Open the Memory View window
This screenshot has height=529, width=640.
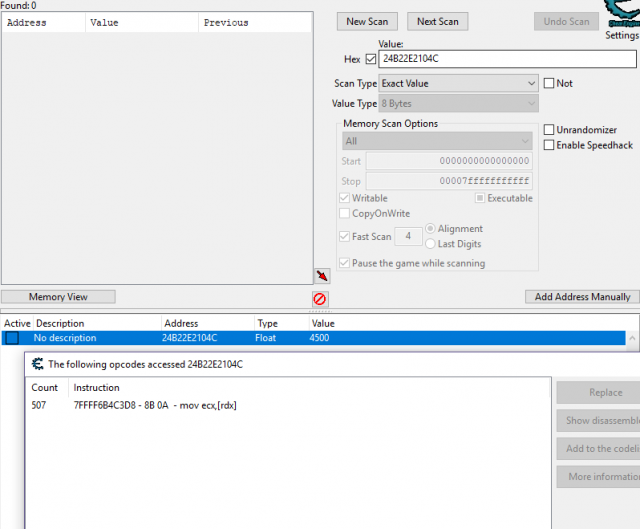[x=58, y=297]
